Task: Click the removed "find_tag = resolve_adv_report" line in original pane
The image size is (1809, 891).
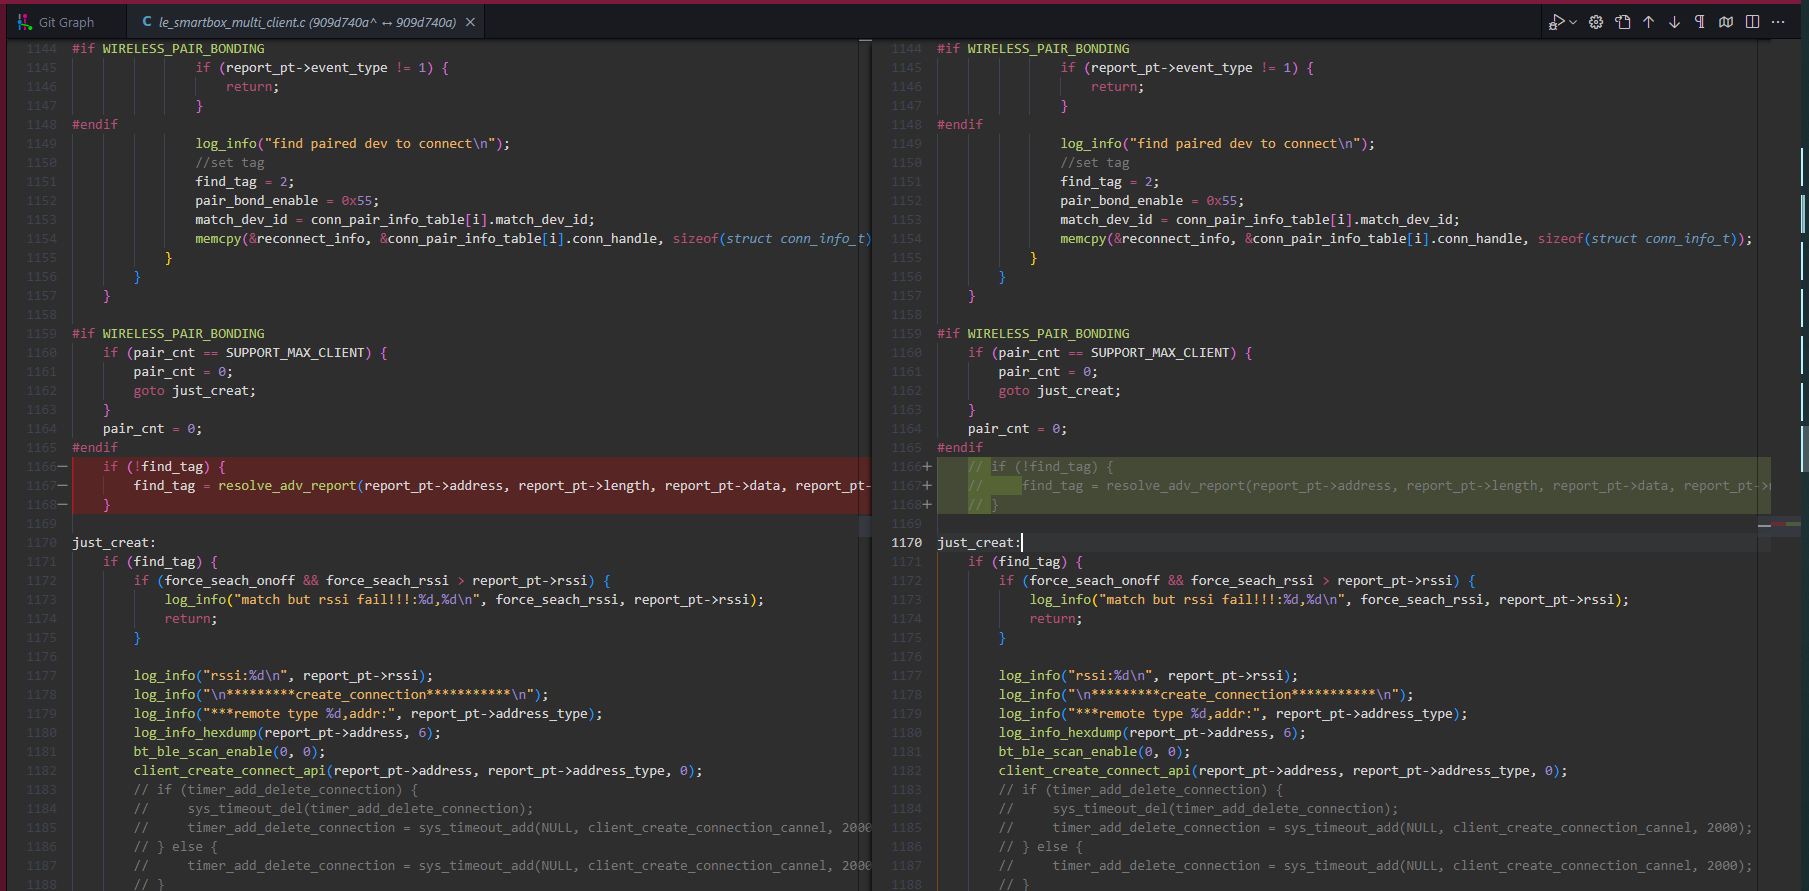Action: click(x=502, y=486)
